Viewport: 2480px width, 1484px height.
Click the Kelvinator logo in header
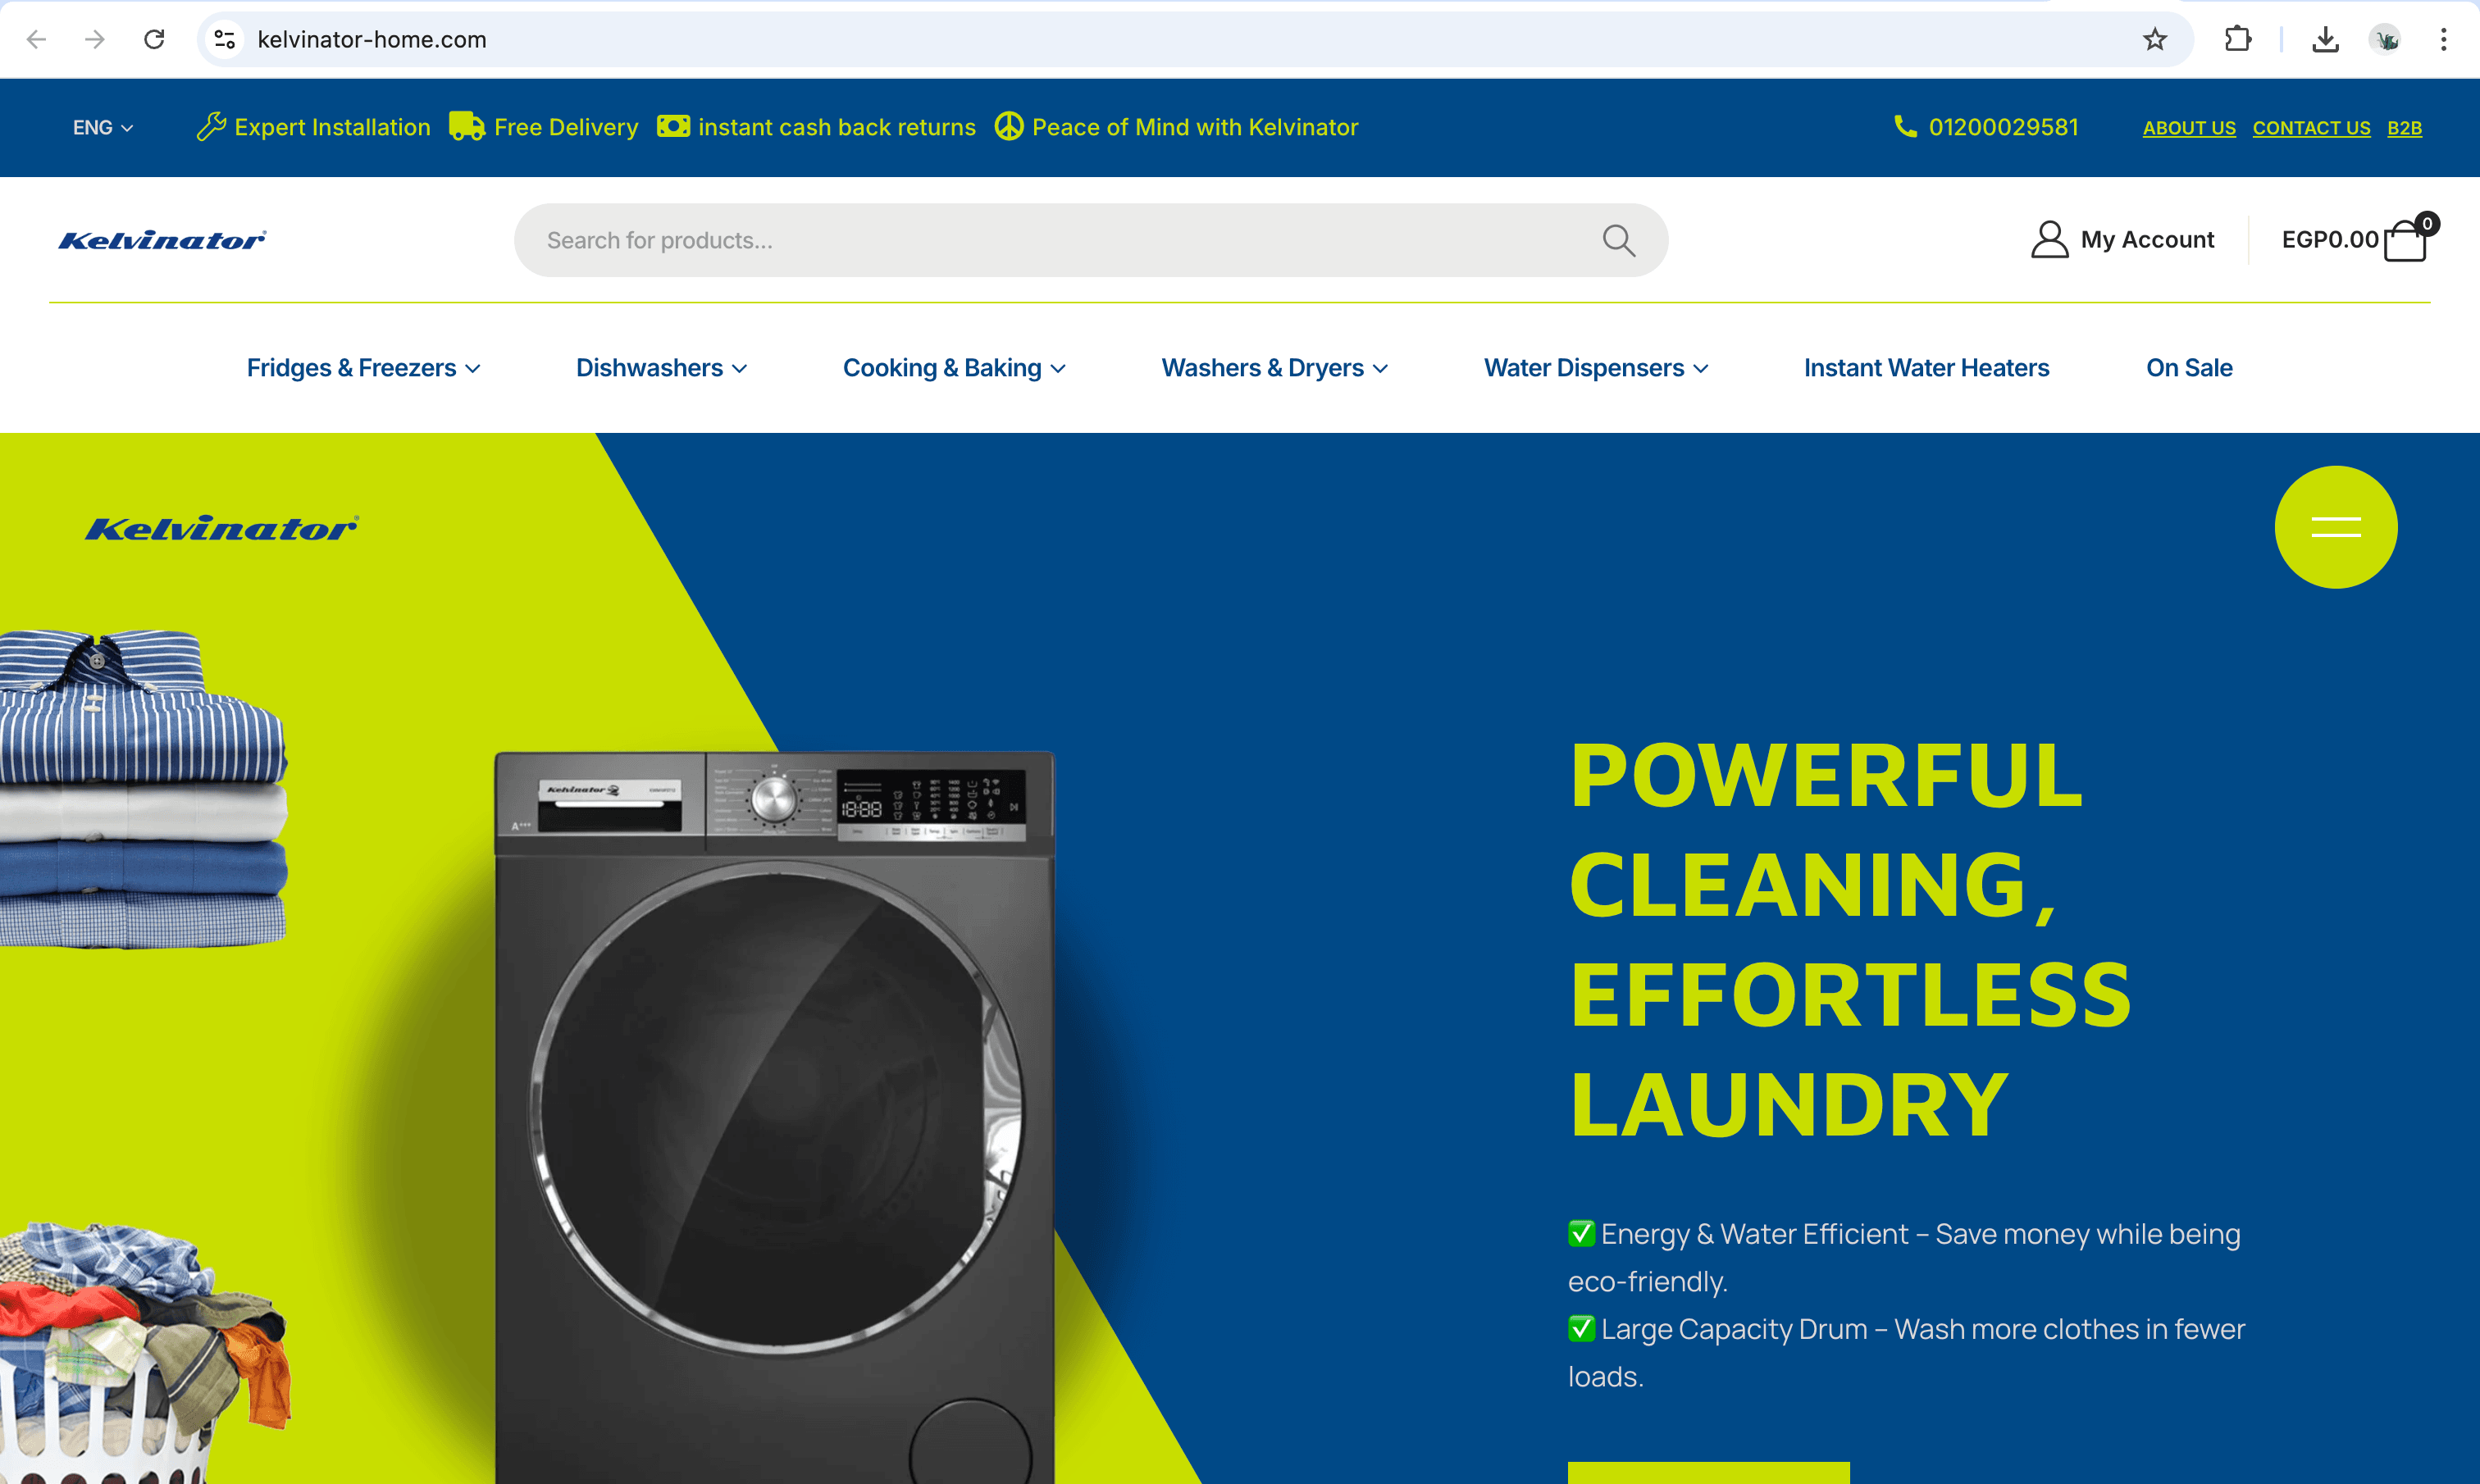pos(162,240)
